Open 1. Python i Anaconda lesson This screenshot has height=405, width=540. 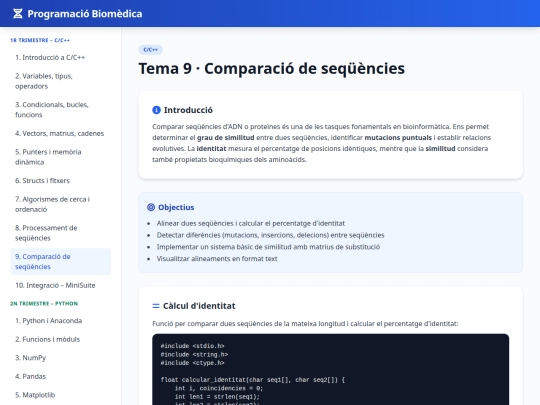(61, 321)
